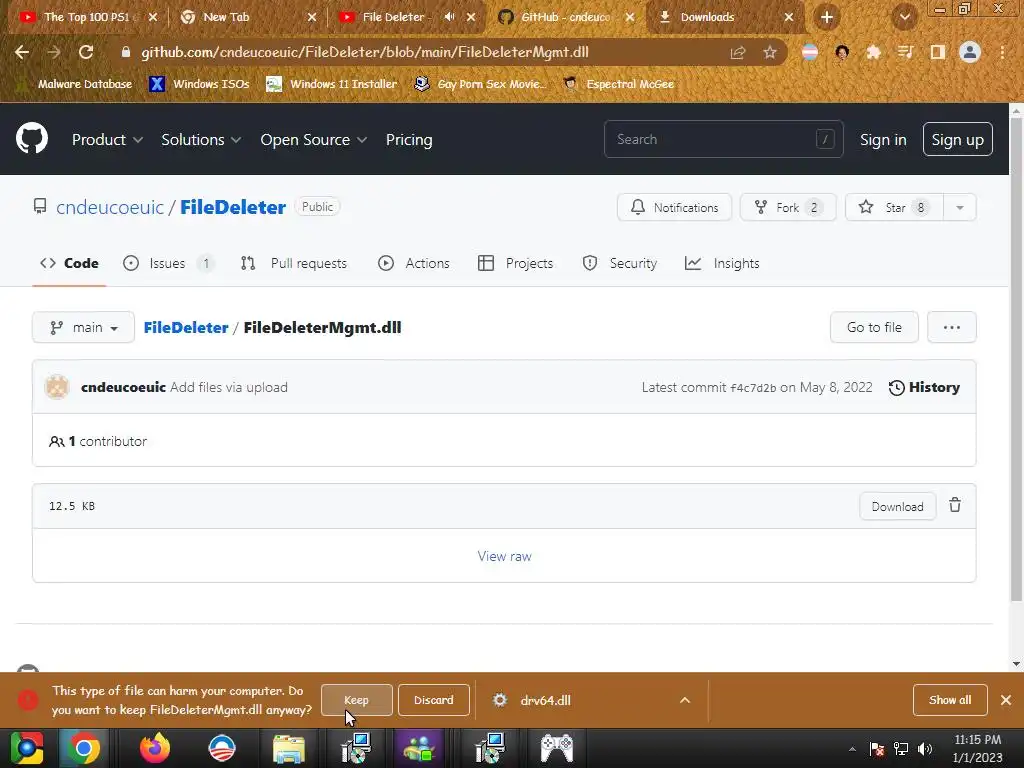This screenshot has height=768, width=1024.
Task: Open media control playlist icon
Action: (906, 52)
